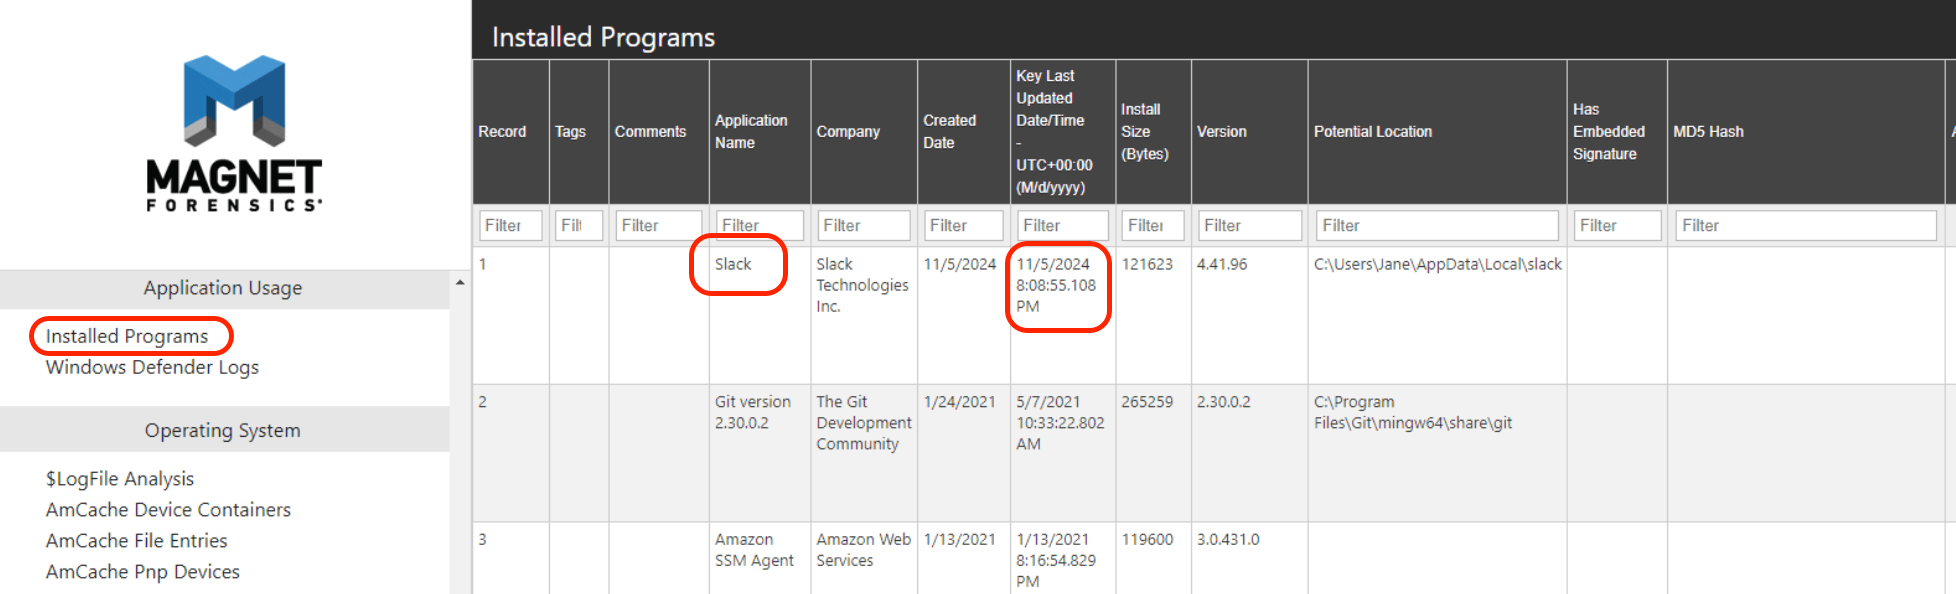Sort by Application Name column header
This screenshot has width=1956, height=594.
click(751, 132)
